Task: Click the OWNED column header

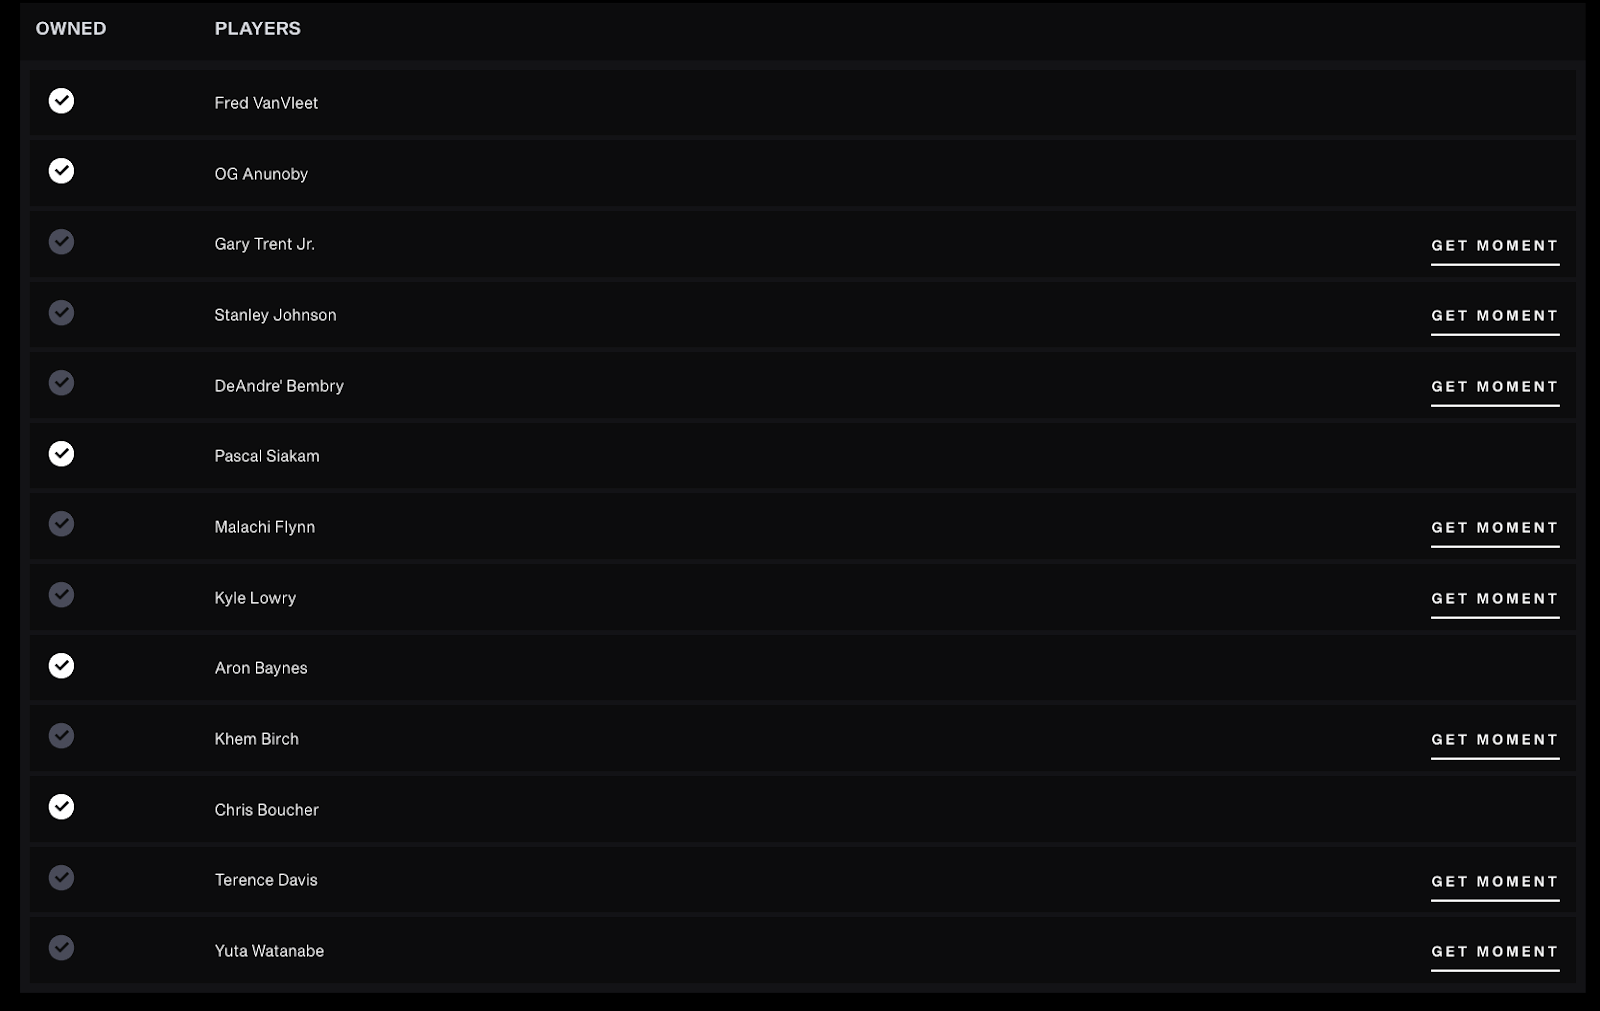Action: tap(71, 29)
